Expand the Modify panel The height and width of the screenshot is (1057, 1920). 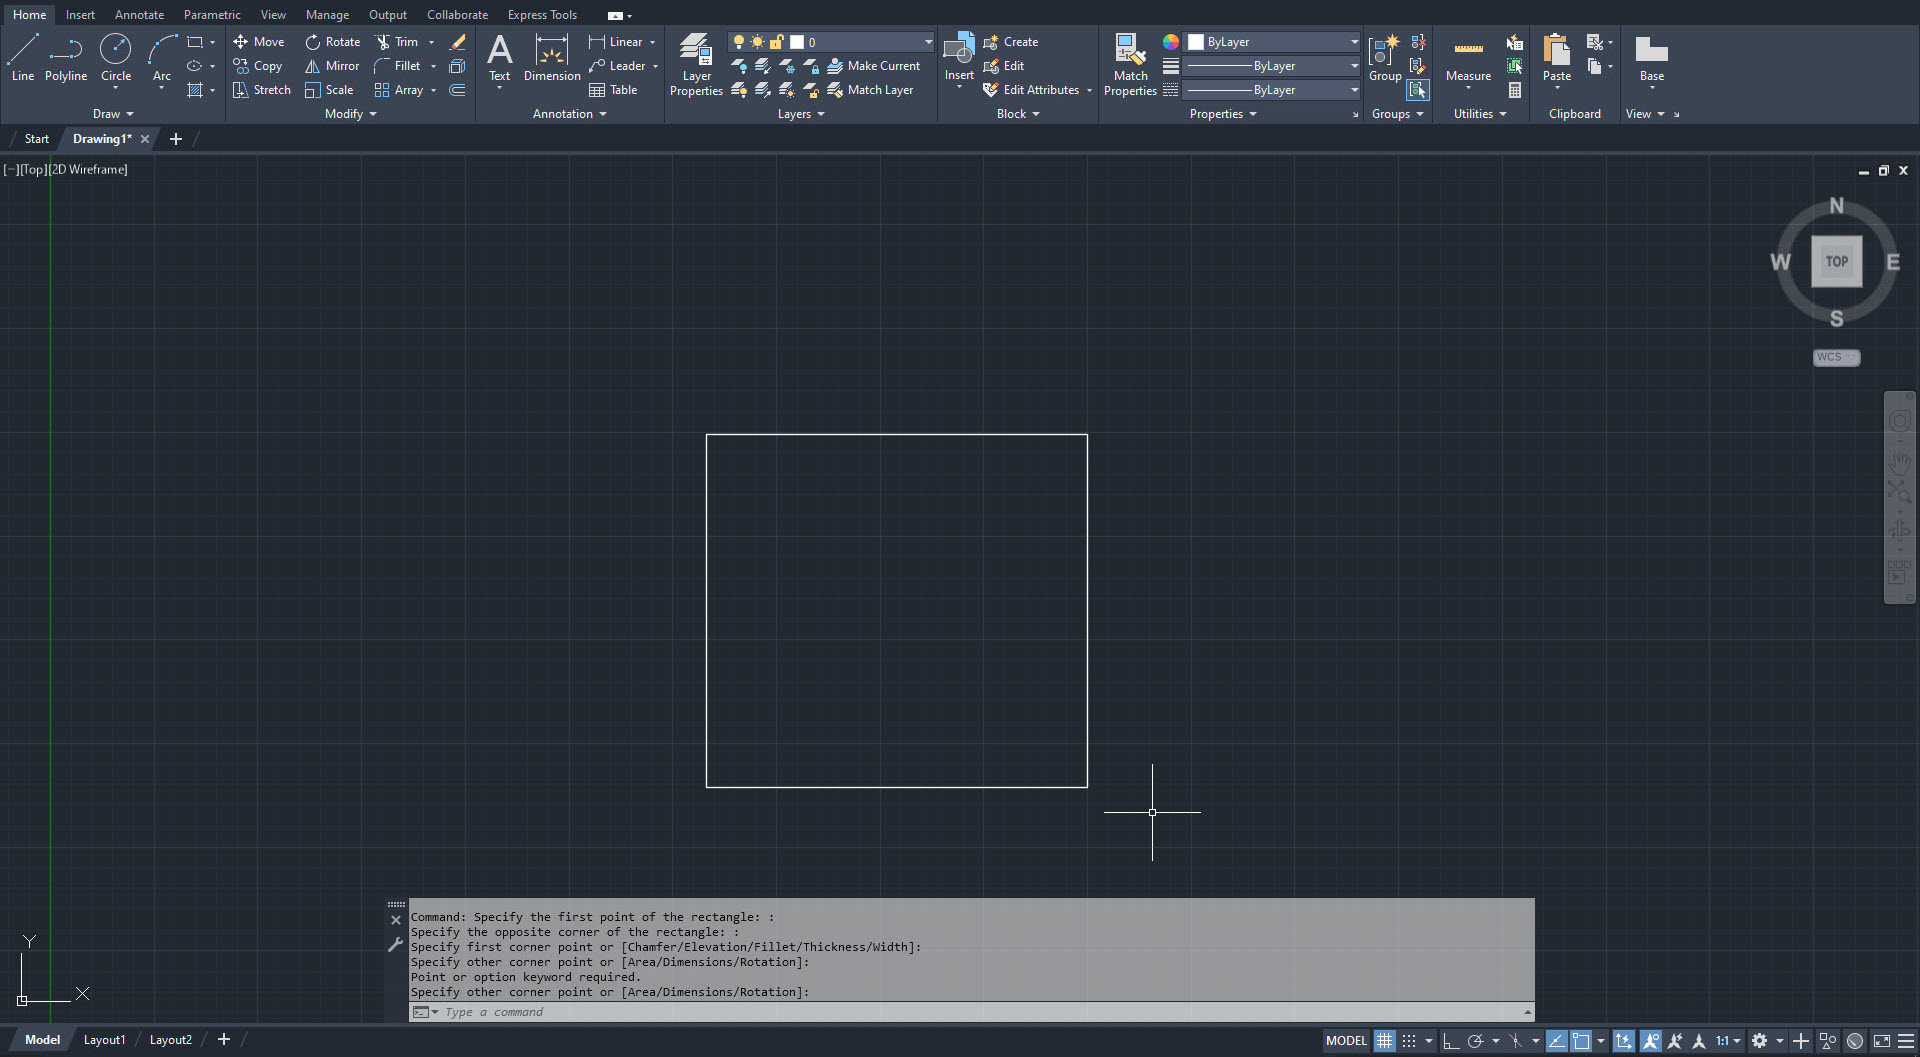pyautogui.click(x=351, y=114)
